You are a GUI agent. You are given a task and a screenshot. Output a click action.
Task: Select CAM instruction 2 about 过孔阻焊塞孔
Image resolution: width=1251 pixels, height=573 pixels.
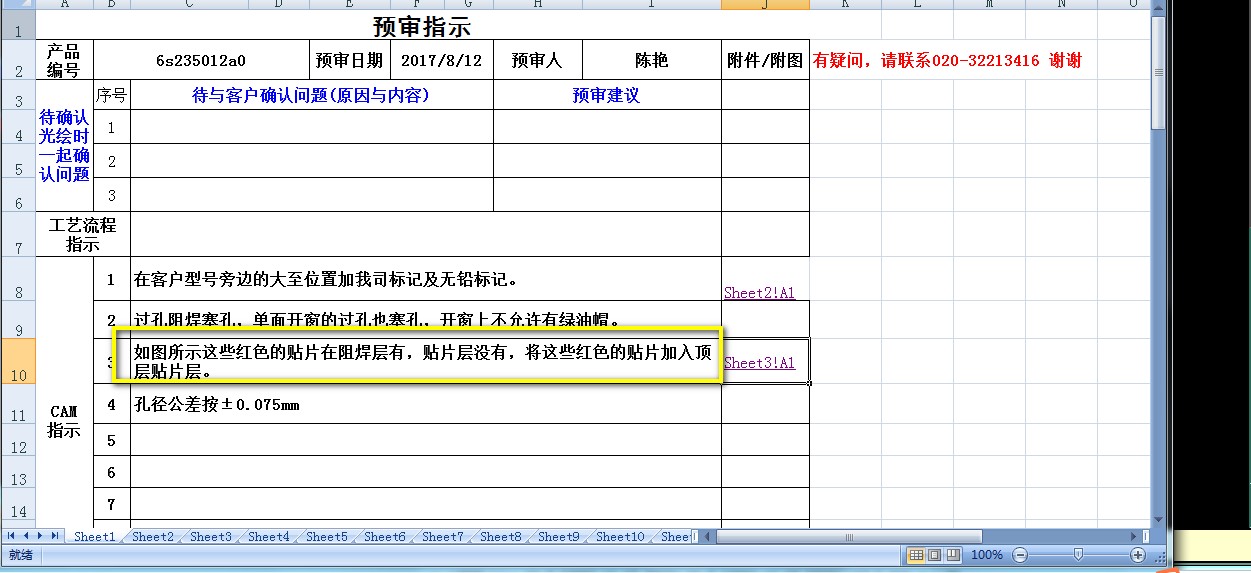coord(426,320)
